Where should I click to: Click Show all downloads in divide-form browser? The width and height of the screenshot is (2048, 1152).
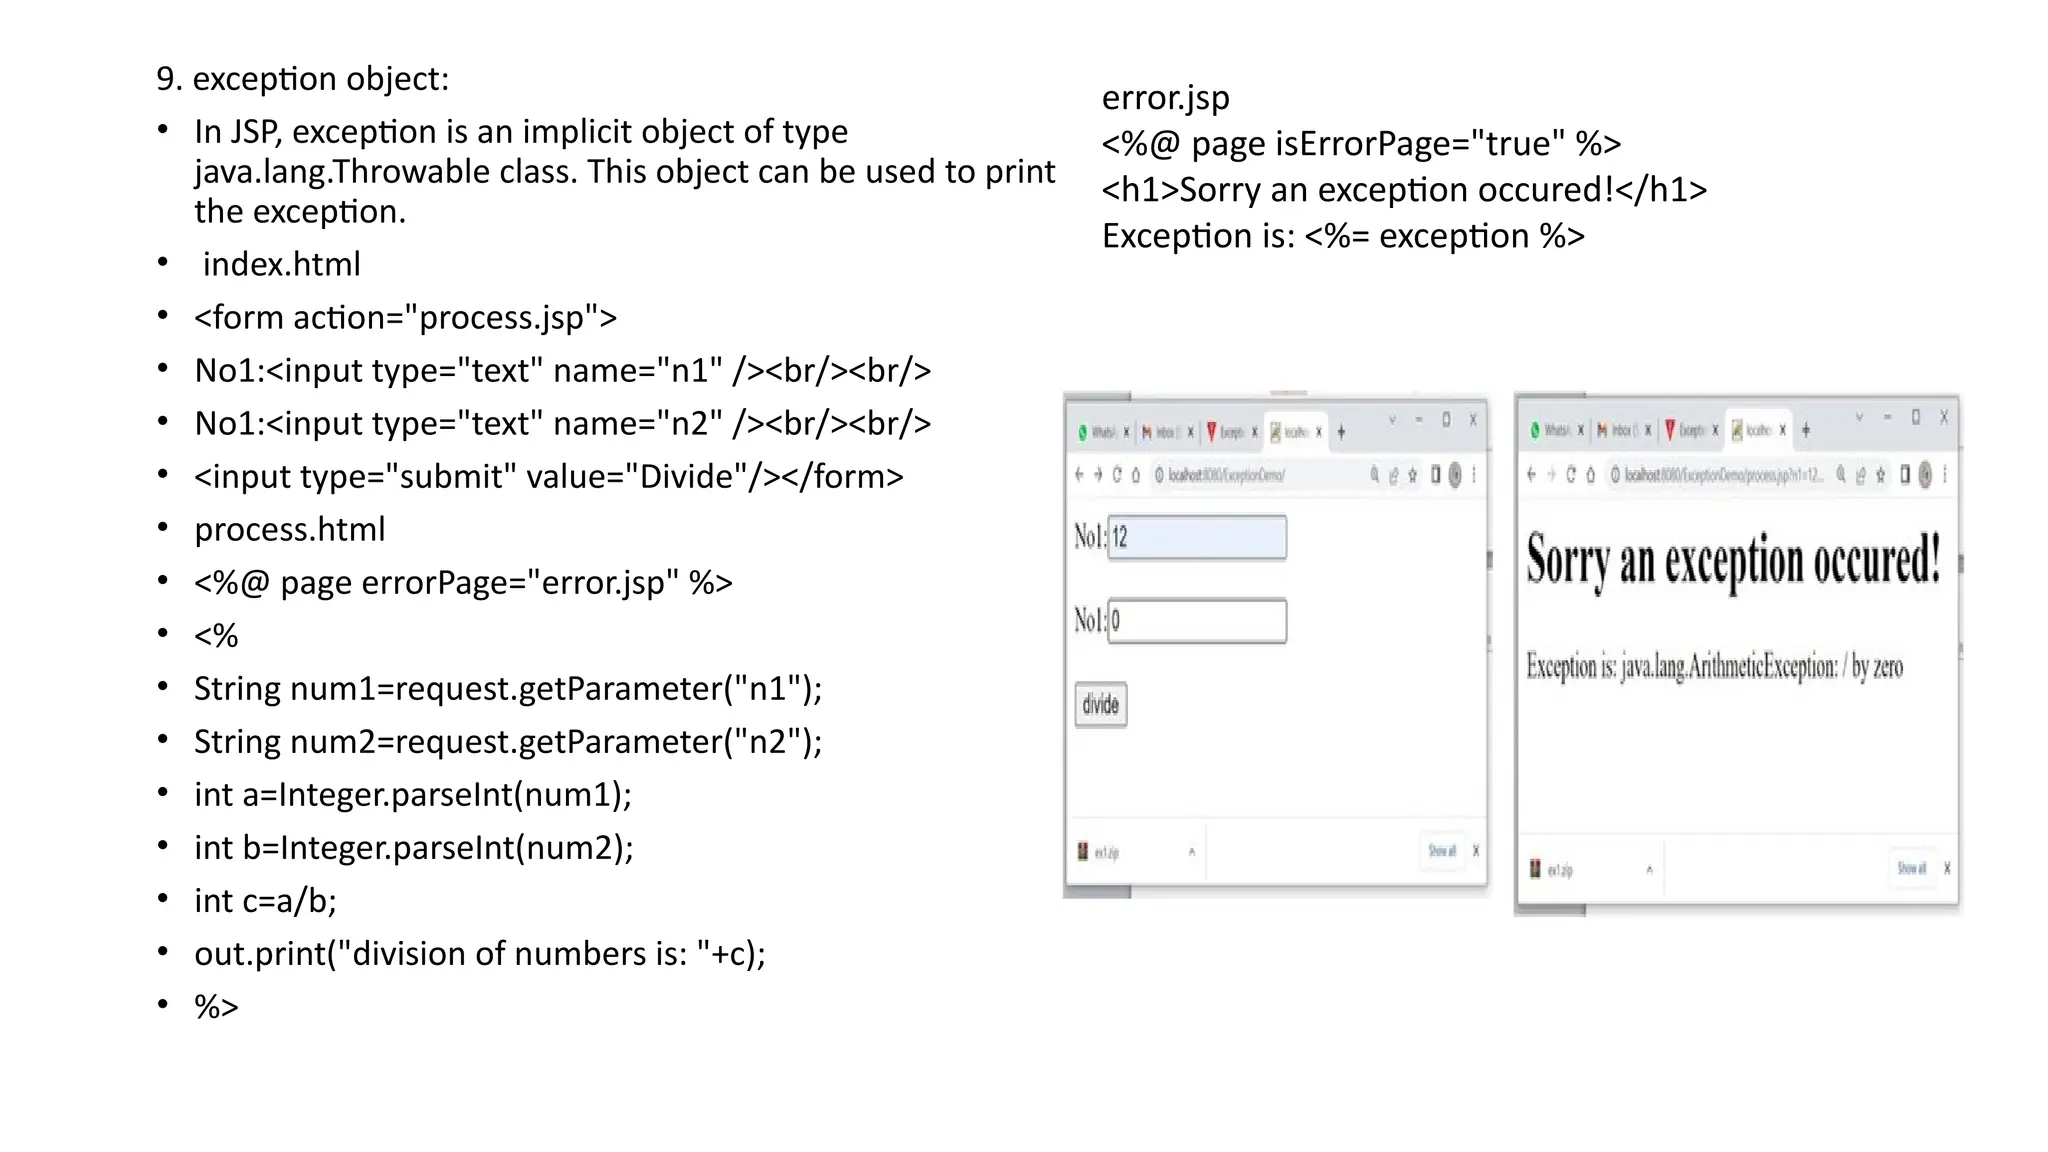(x=1442, y=851)
